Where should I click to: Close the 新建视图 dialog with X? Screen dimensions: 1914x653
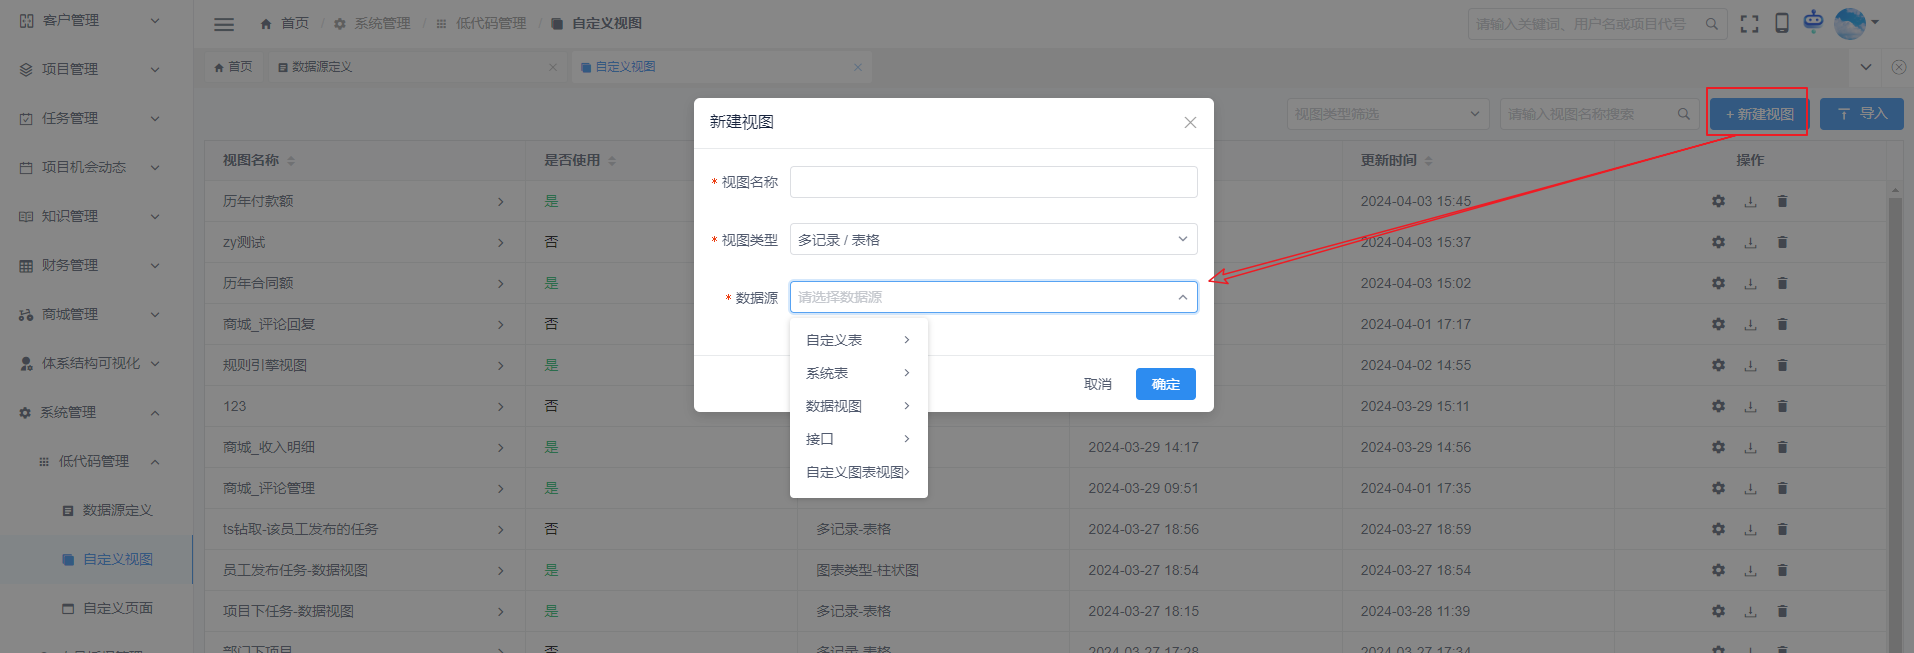(1190, 122)
